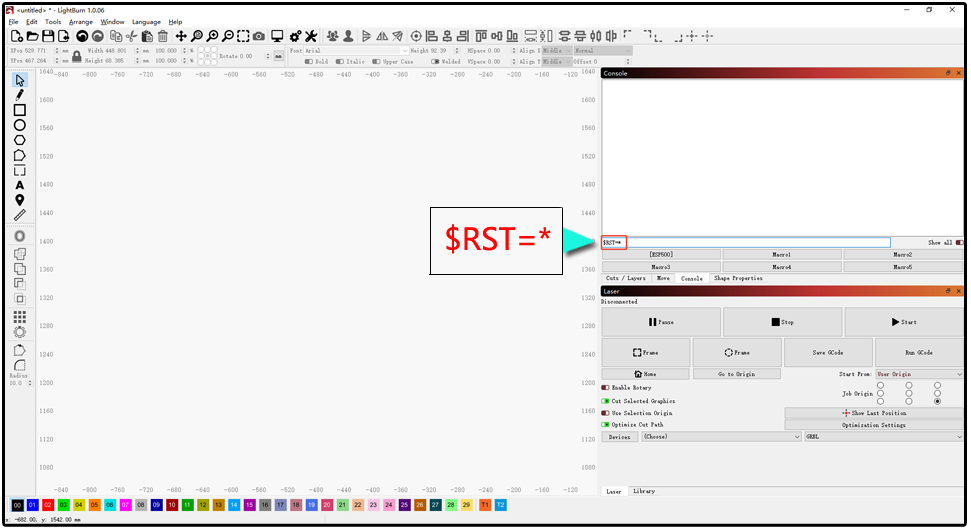Open the Tools menu
This screenshot has height=531, width=971.
(x=53, y=22)
